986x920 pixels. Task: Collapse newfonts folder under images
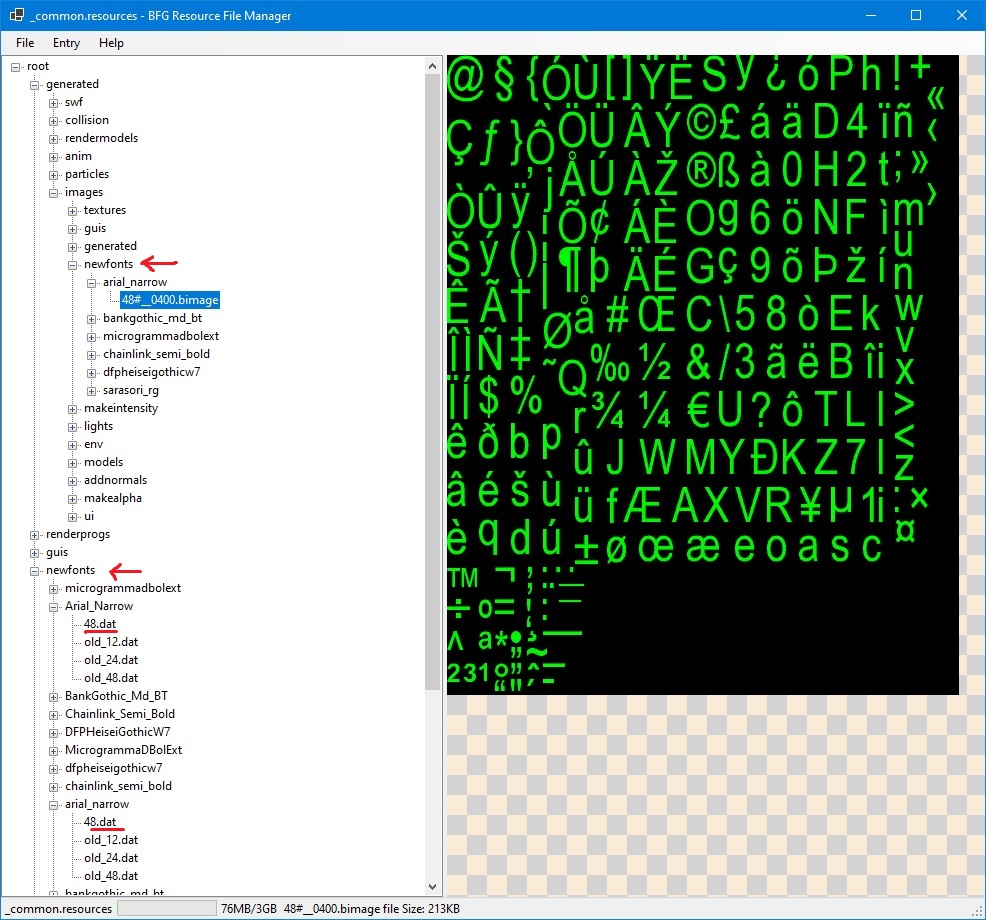72,265
